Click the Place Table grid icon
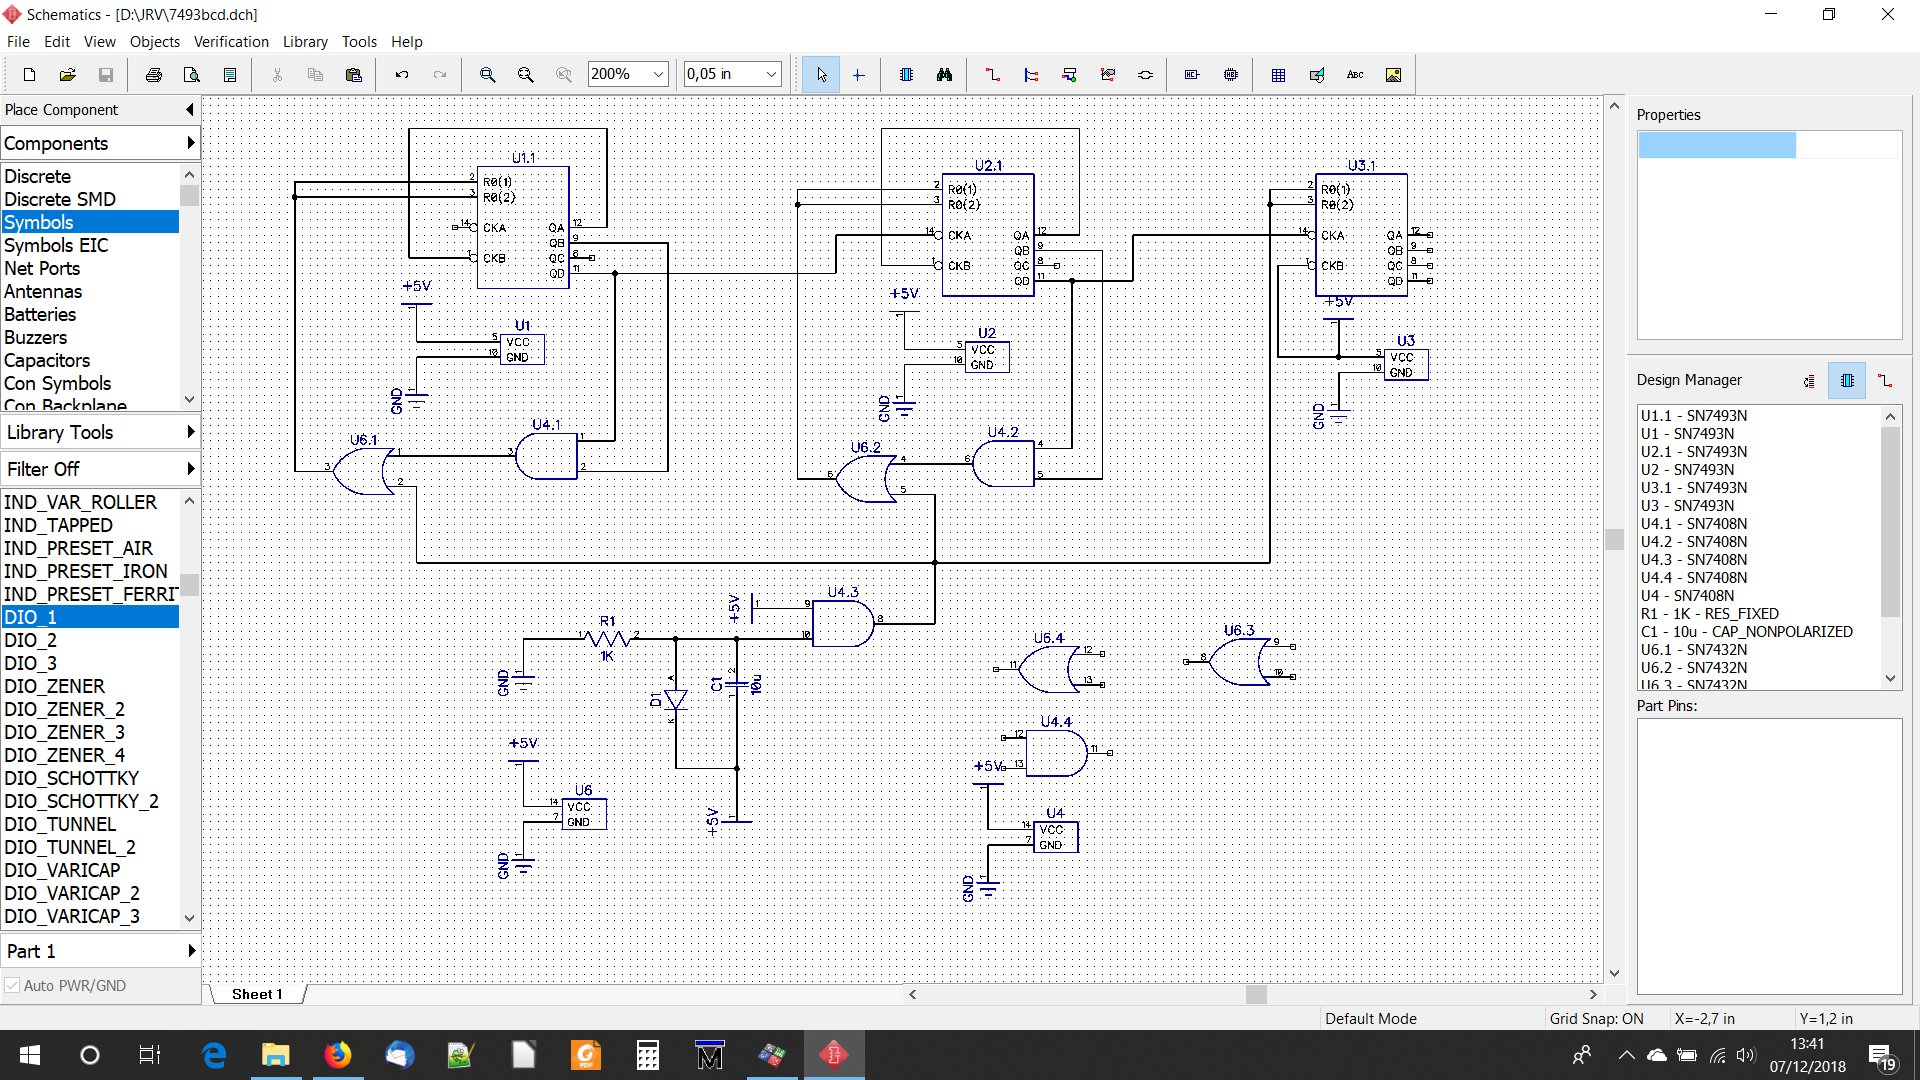This screenshot has height=1080, width=1920. point(1278,75)
